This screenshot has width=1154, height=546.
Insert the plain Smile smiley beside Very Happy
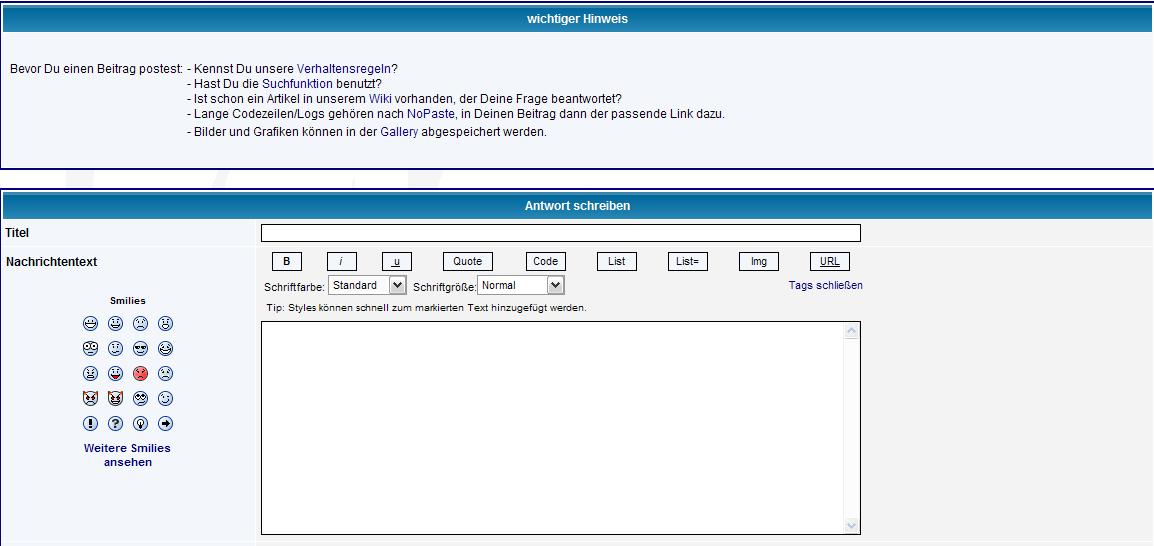[116, 323]
